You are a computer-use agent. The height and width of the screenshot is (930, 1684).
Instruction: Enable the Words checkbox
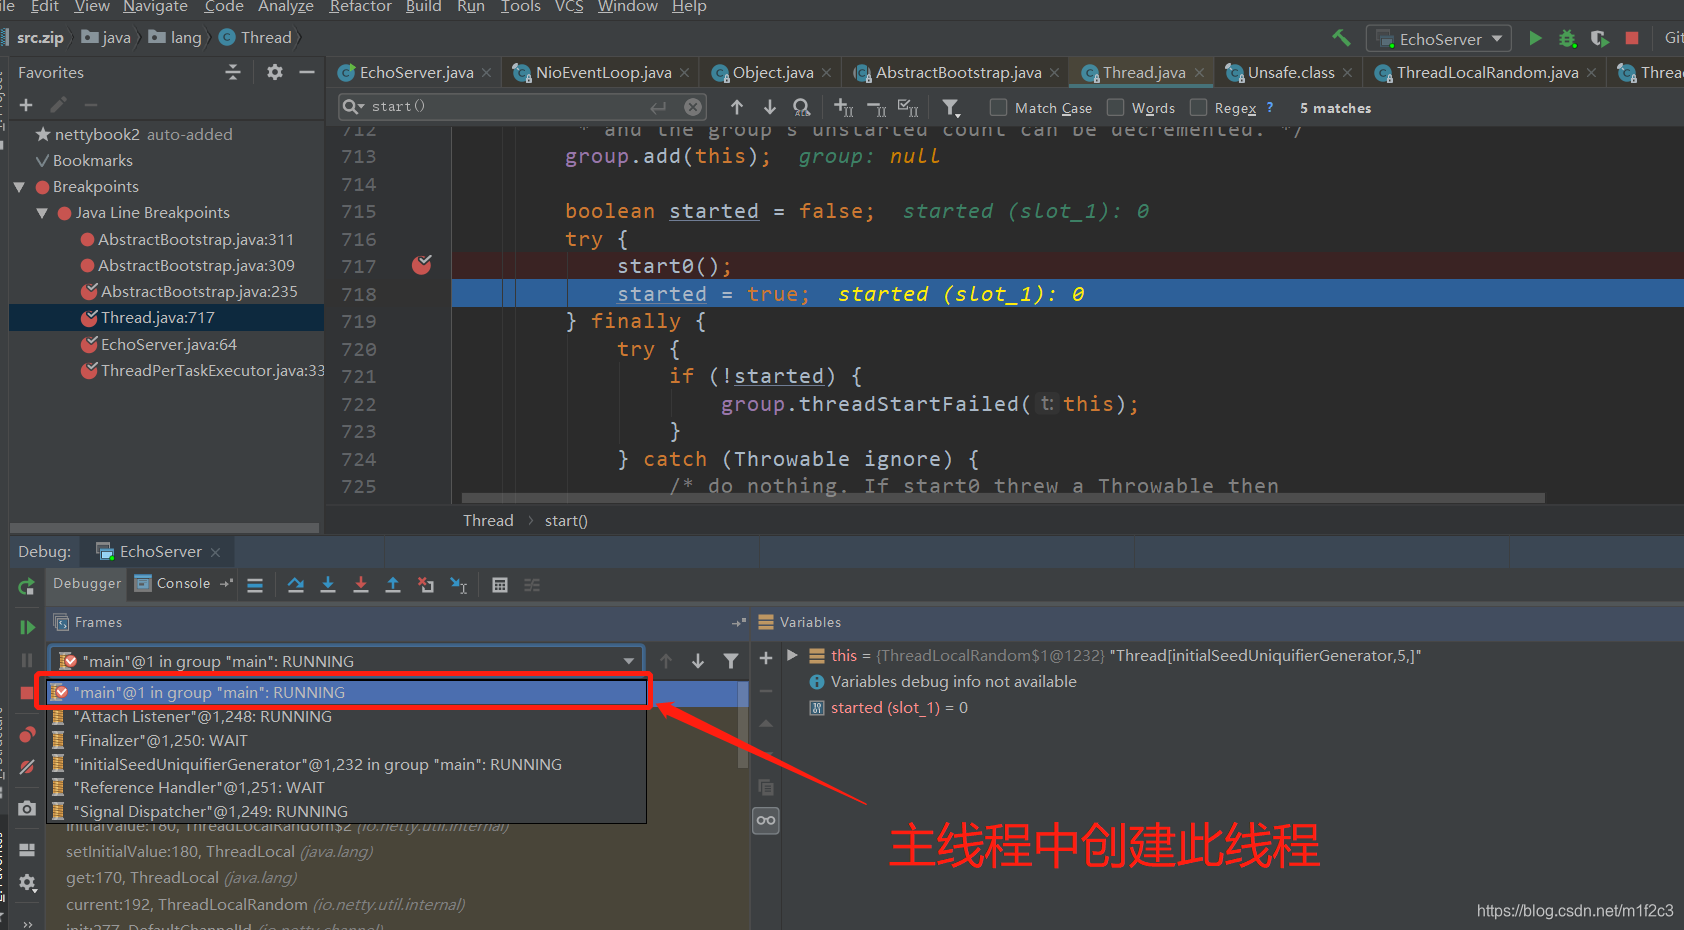(1115, 107)
